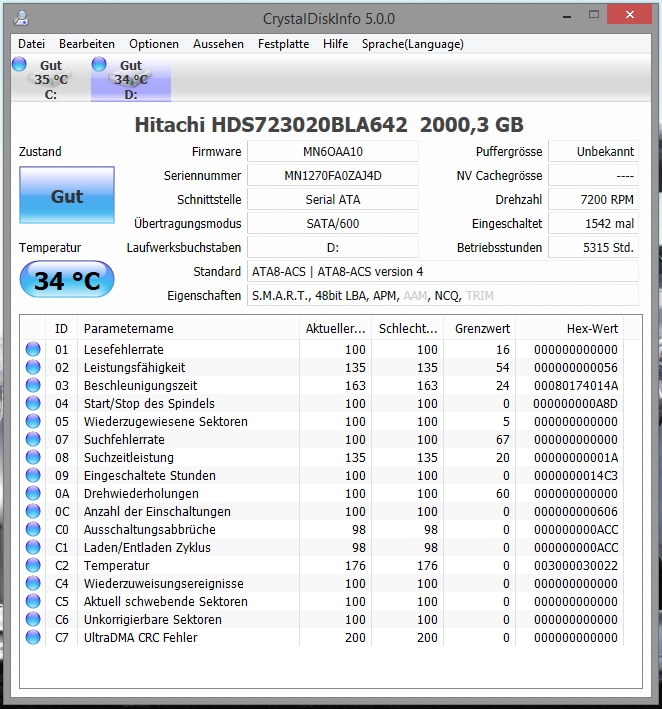The width and height of the screenshot is (662, 709).
Task: Click the Drehzahl field 7200 RPM
Action: (593, 199)
